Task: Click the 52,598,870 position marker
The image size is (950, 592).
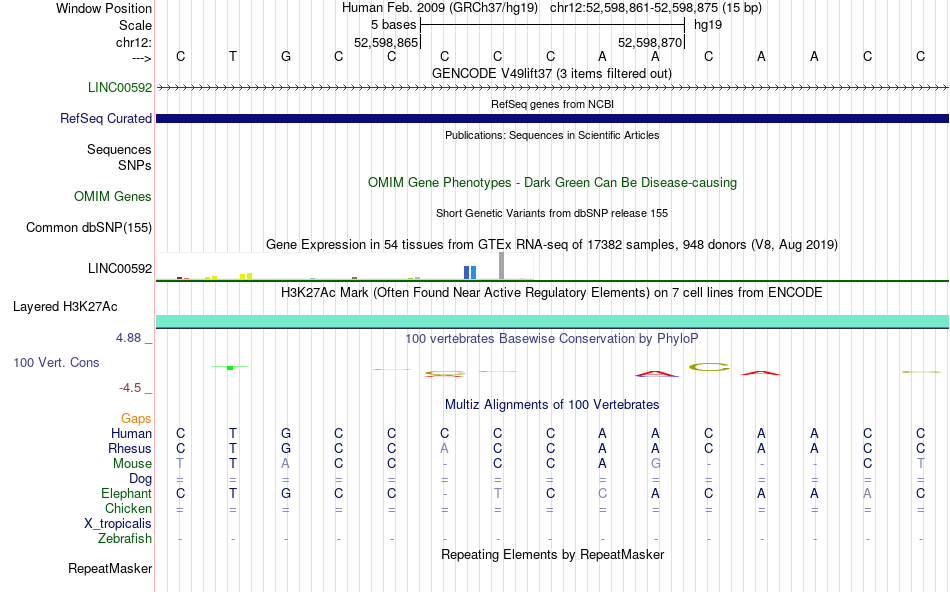Action: [x=651, y=42]
